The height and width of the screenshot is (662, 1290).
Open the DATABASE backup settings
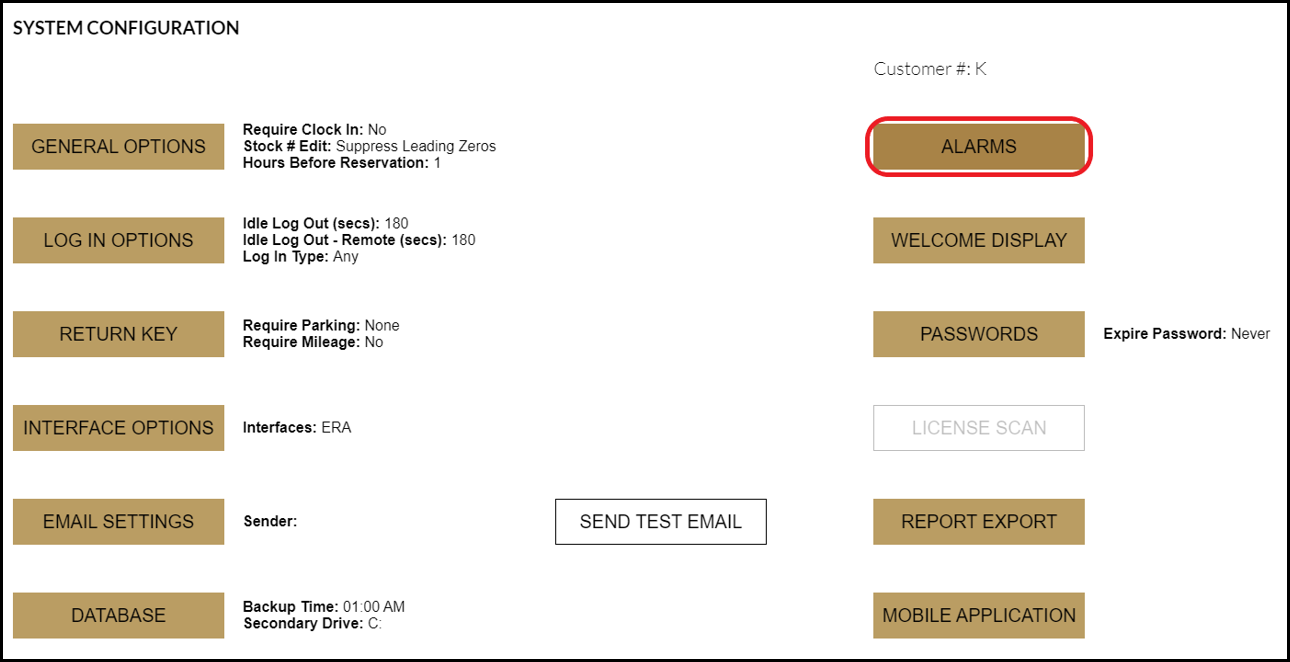tap(118, 615)
